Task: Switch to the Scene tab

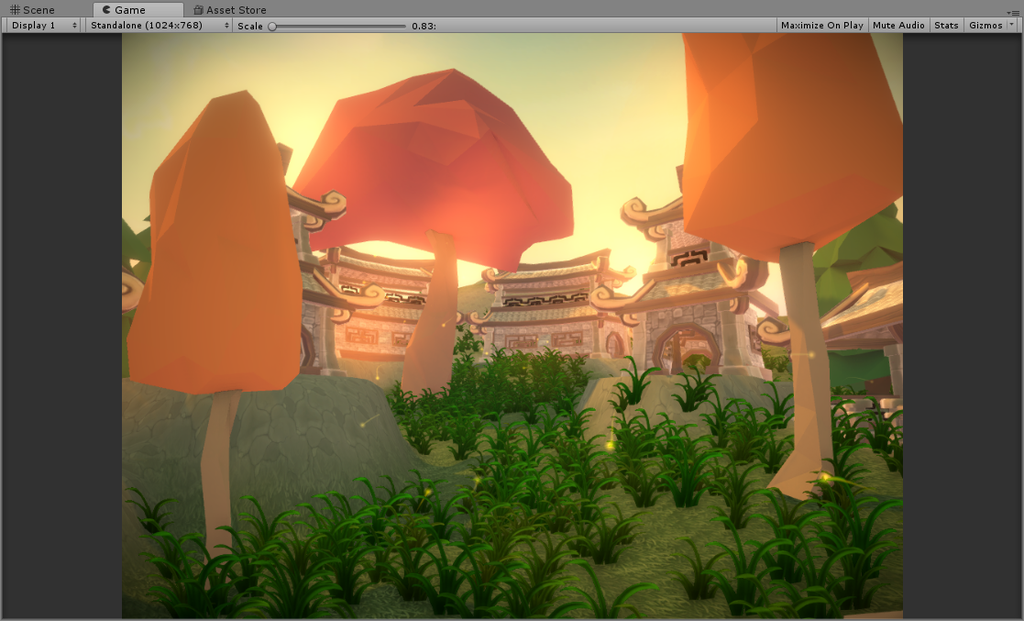Action: (x=37, y=10)
